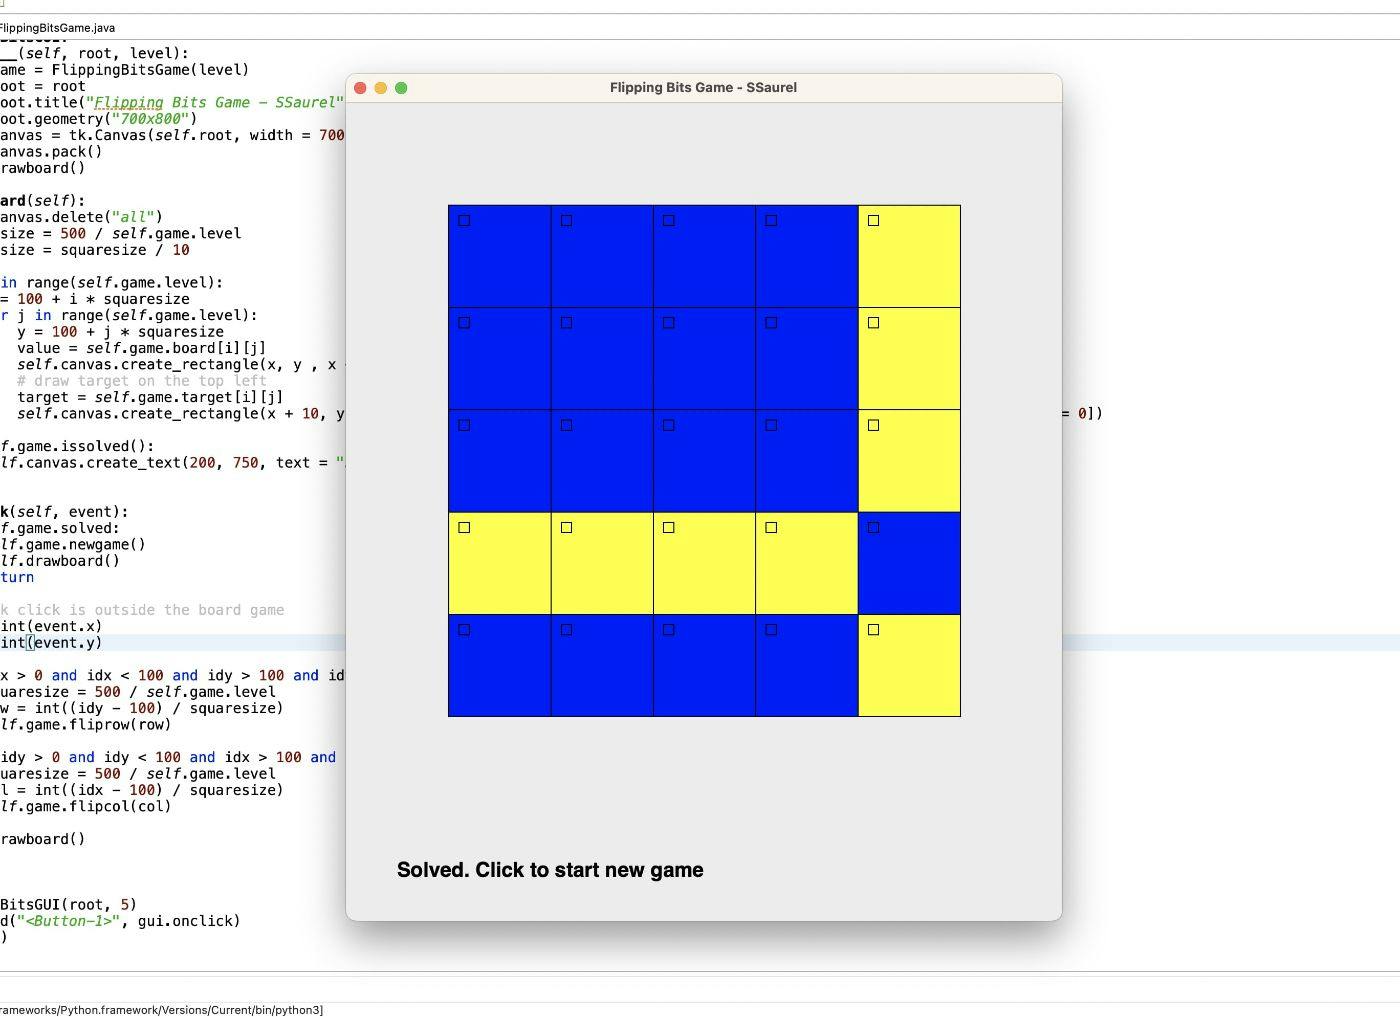The height and width of the screenshot is (1017, 1400).
Task: Close the Flipping Bits Game window
Action: (x=360, y=88)
